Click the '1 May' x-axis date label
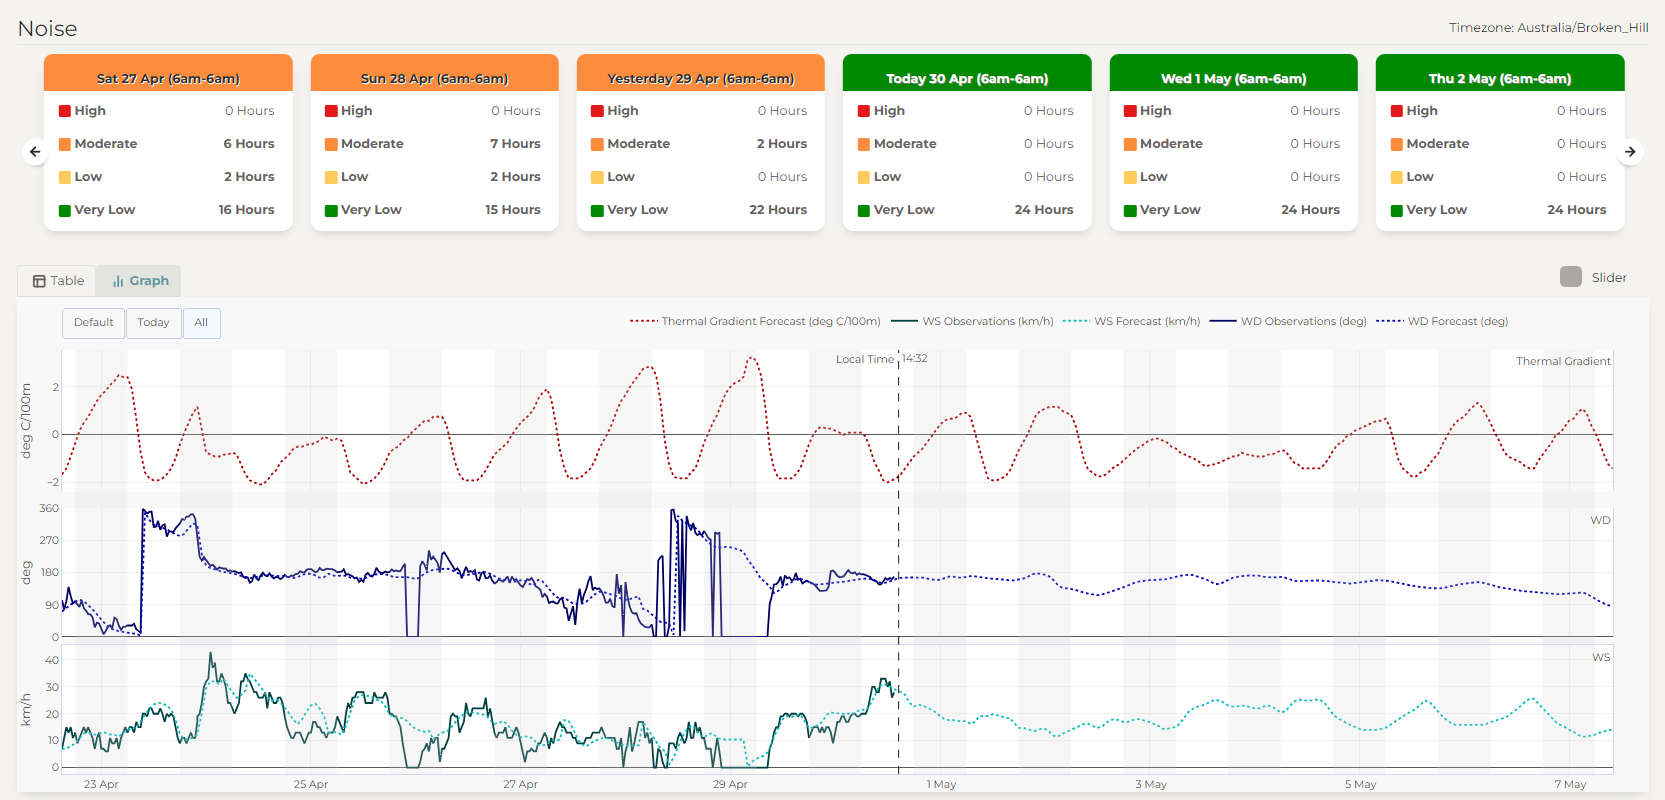 pyautogui.click(x=941, y=785)
